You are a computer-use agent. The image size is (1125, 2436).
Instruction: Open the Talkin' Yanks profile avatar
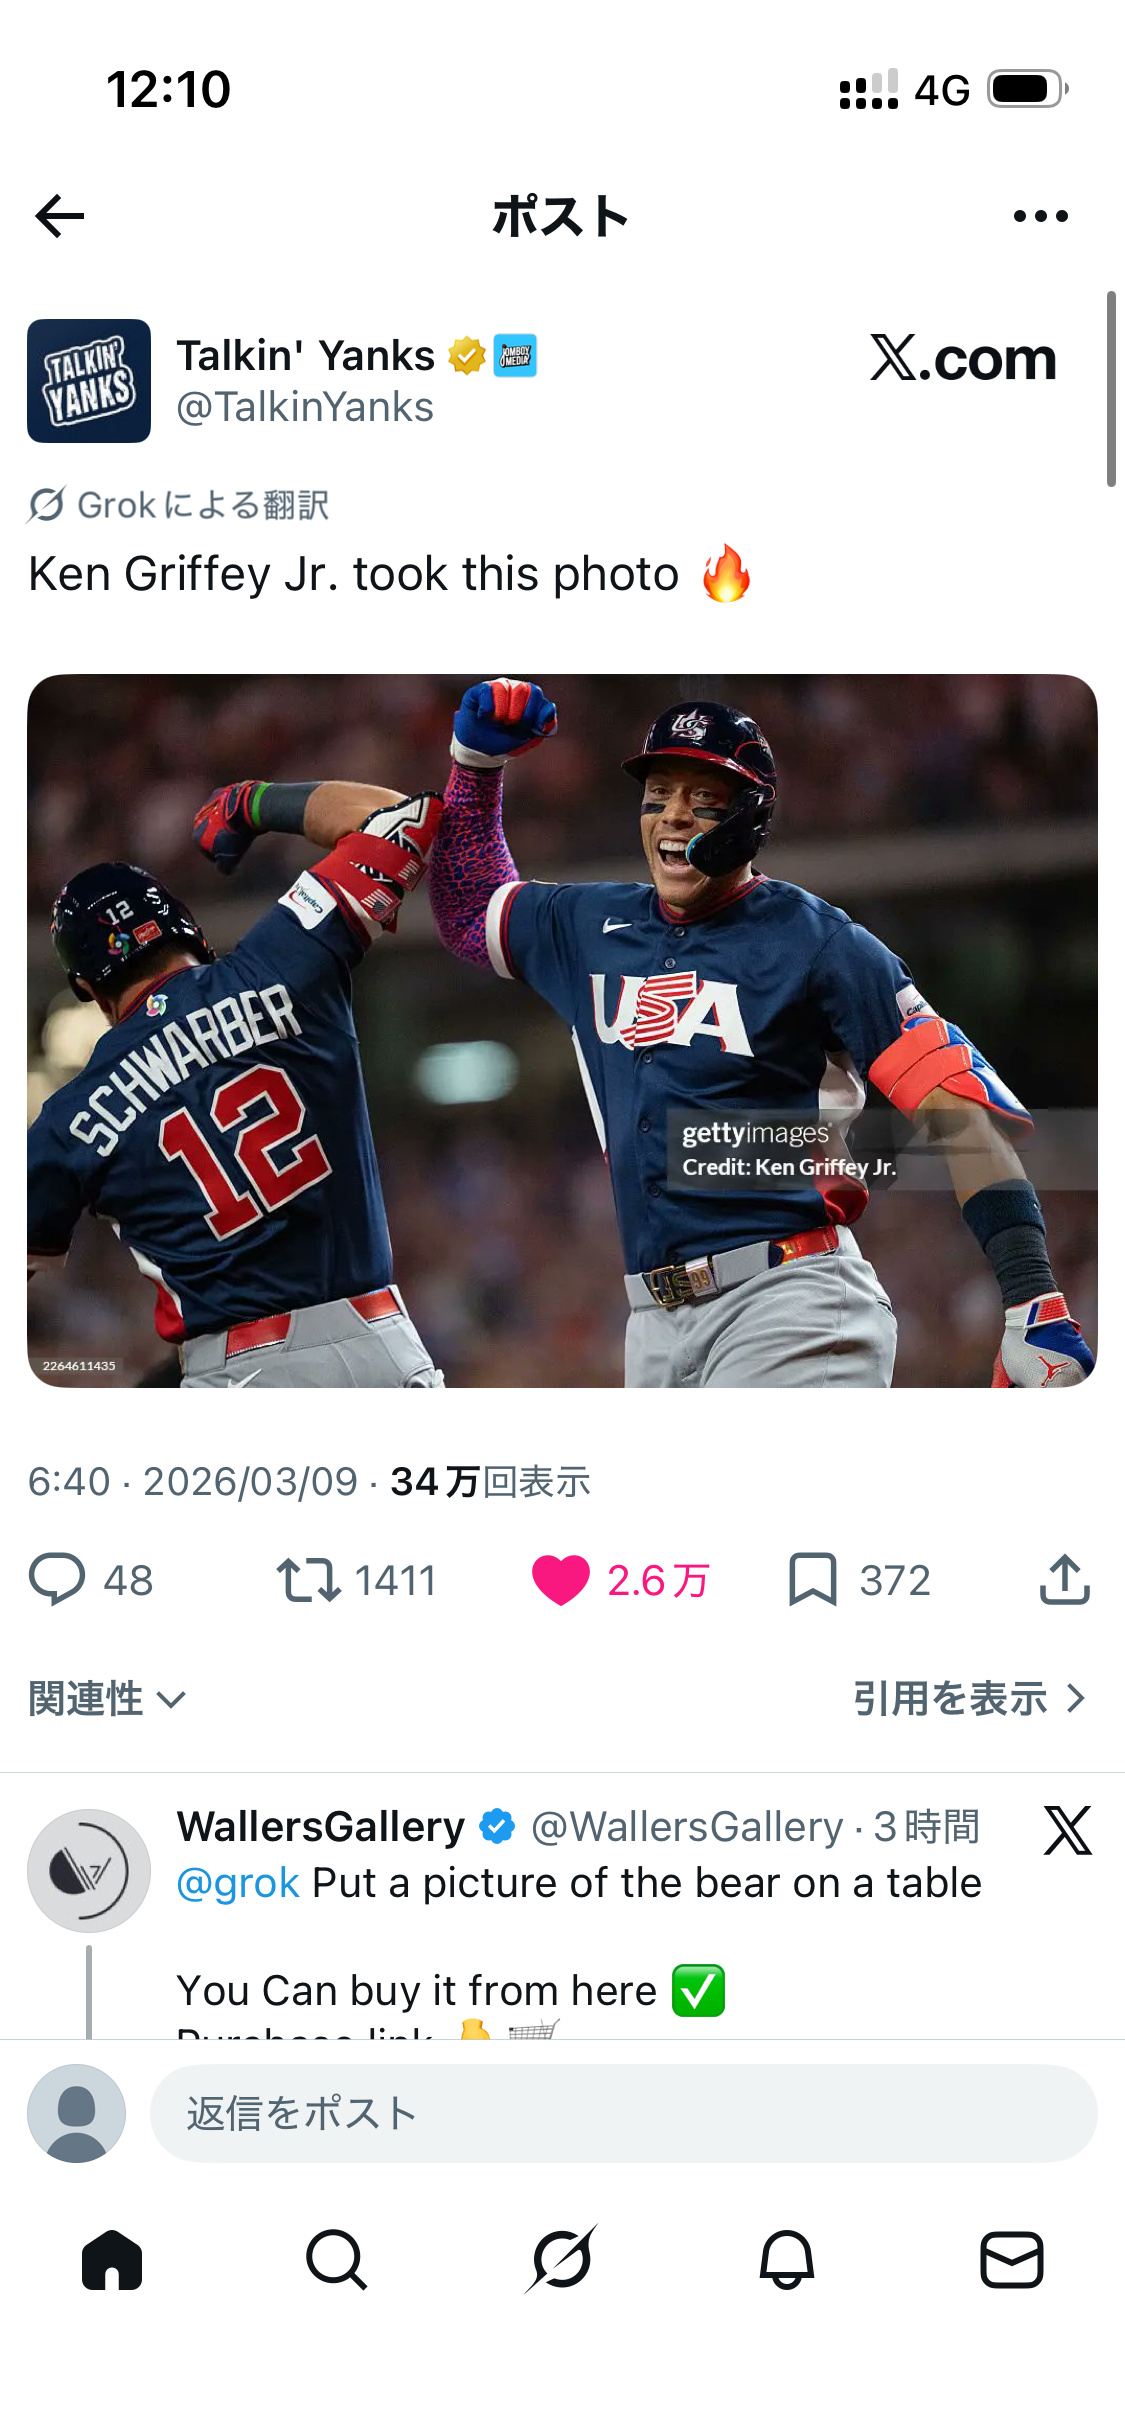pos(89,381)
